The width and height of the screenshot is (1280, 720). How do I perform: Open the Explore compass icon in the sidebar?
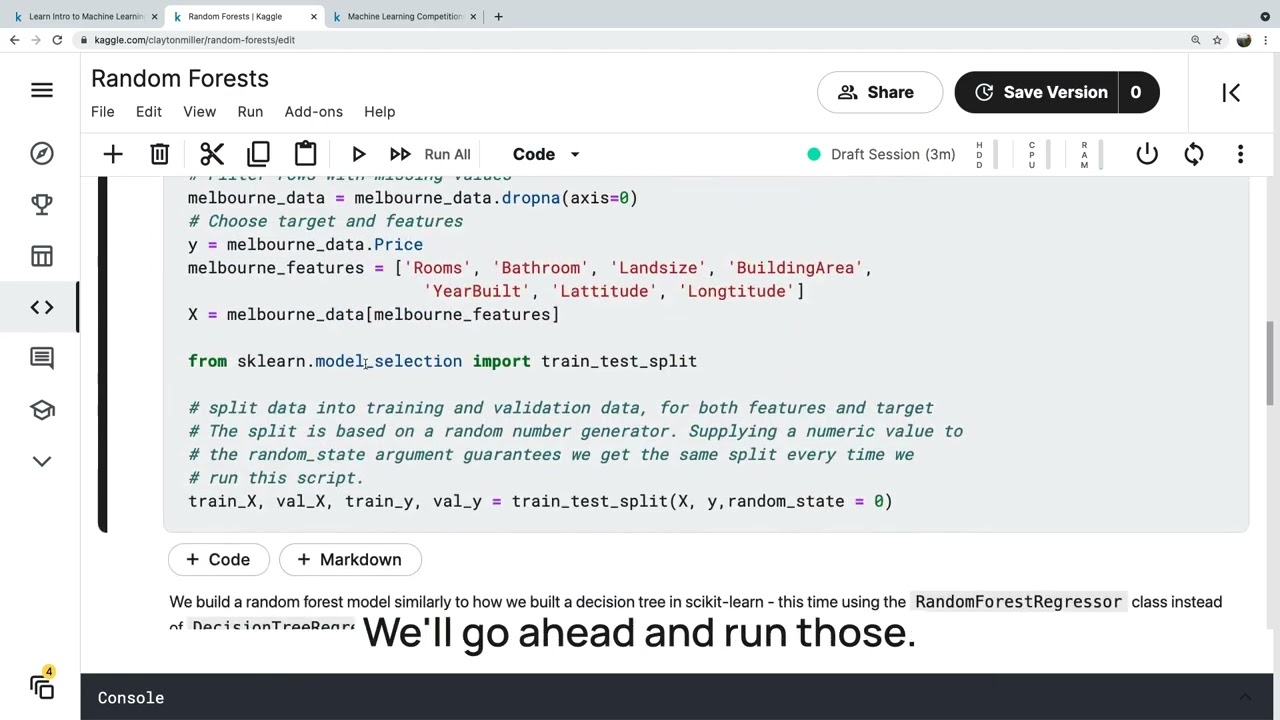(41, 153)
